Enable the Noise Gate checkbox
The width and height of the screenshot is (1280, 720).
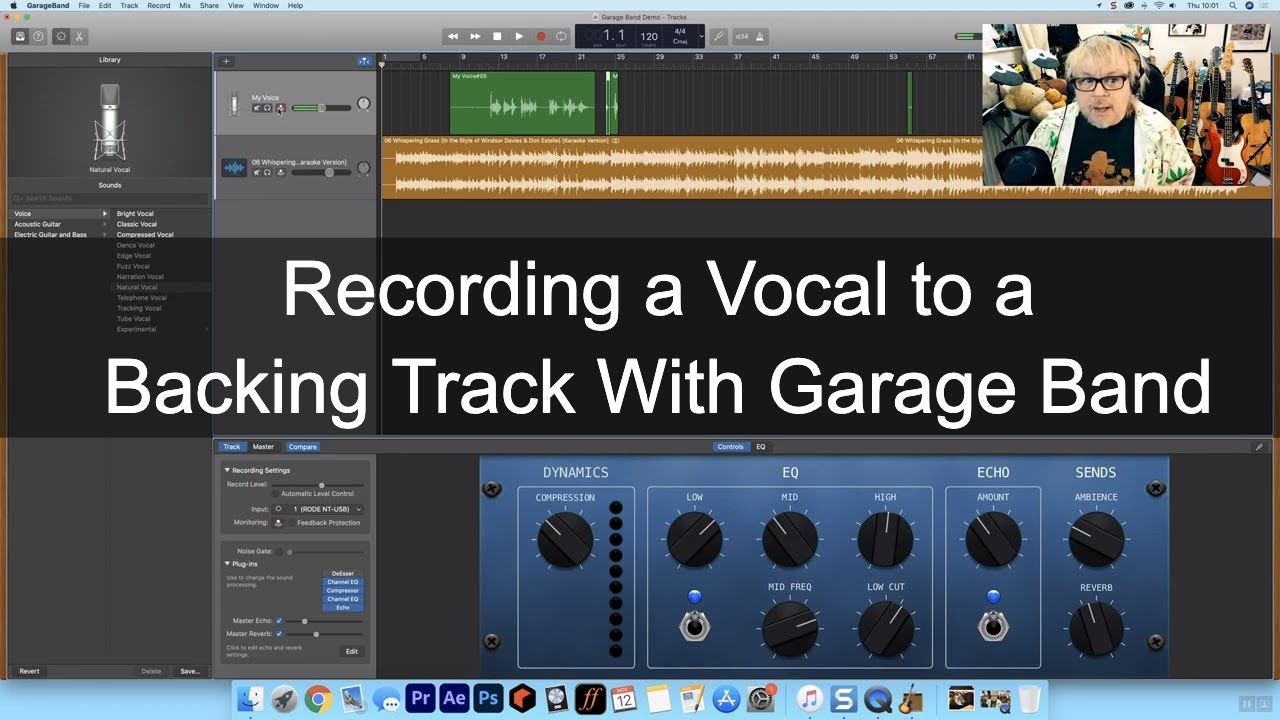[x=280, y=551]
